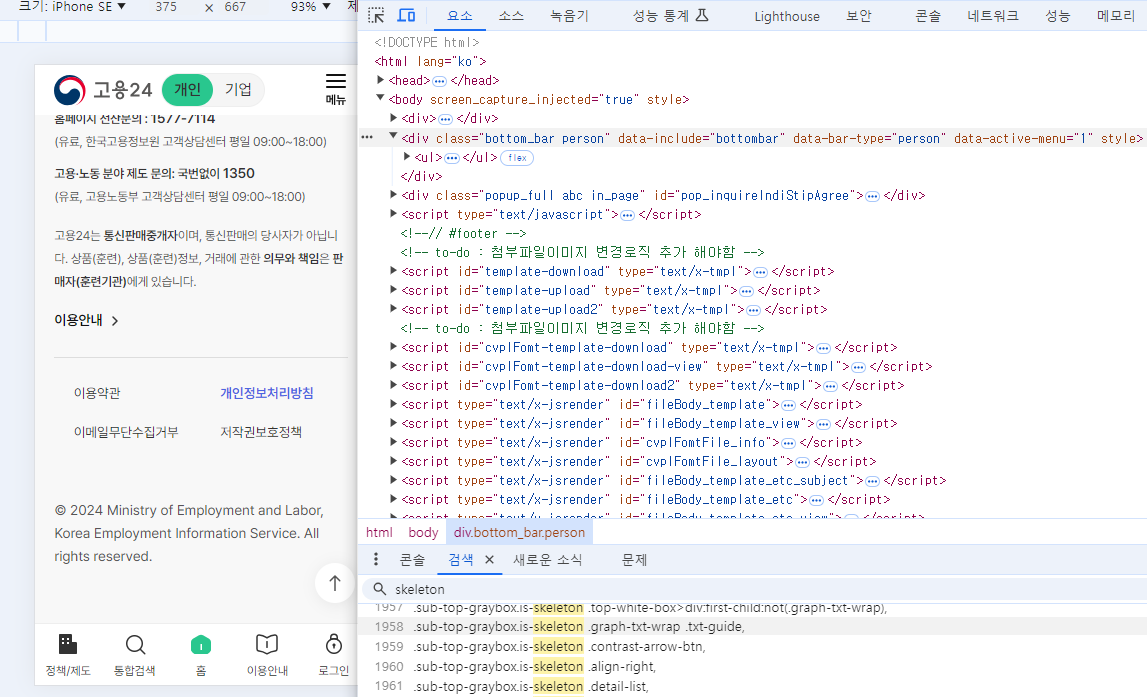The height and width of the screenshot is (697, 1147).
Task: Open search result line 1958
Action: [x=752, y=627]
